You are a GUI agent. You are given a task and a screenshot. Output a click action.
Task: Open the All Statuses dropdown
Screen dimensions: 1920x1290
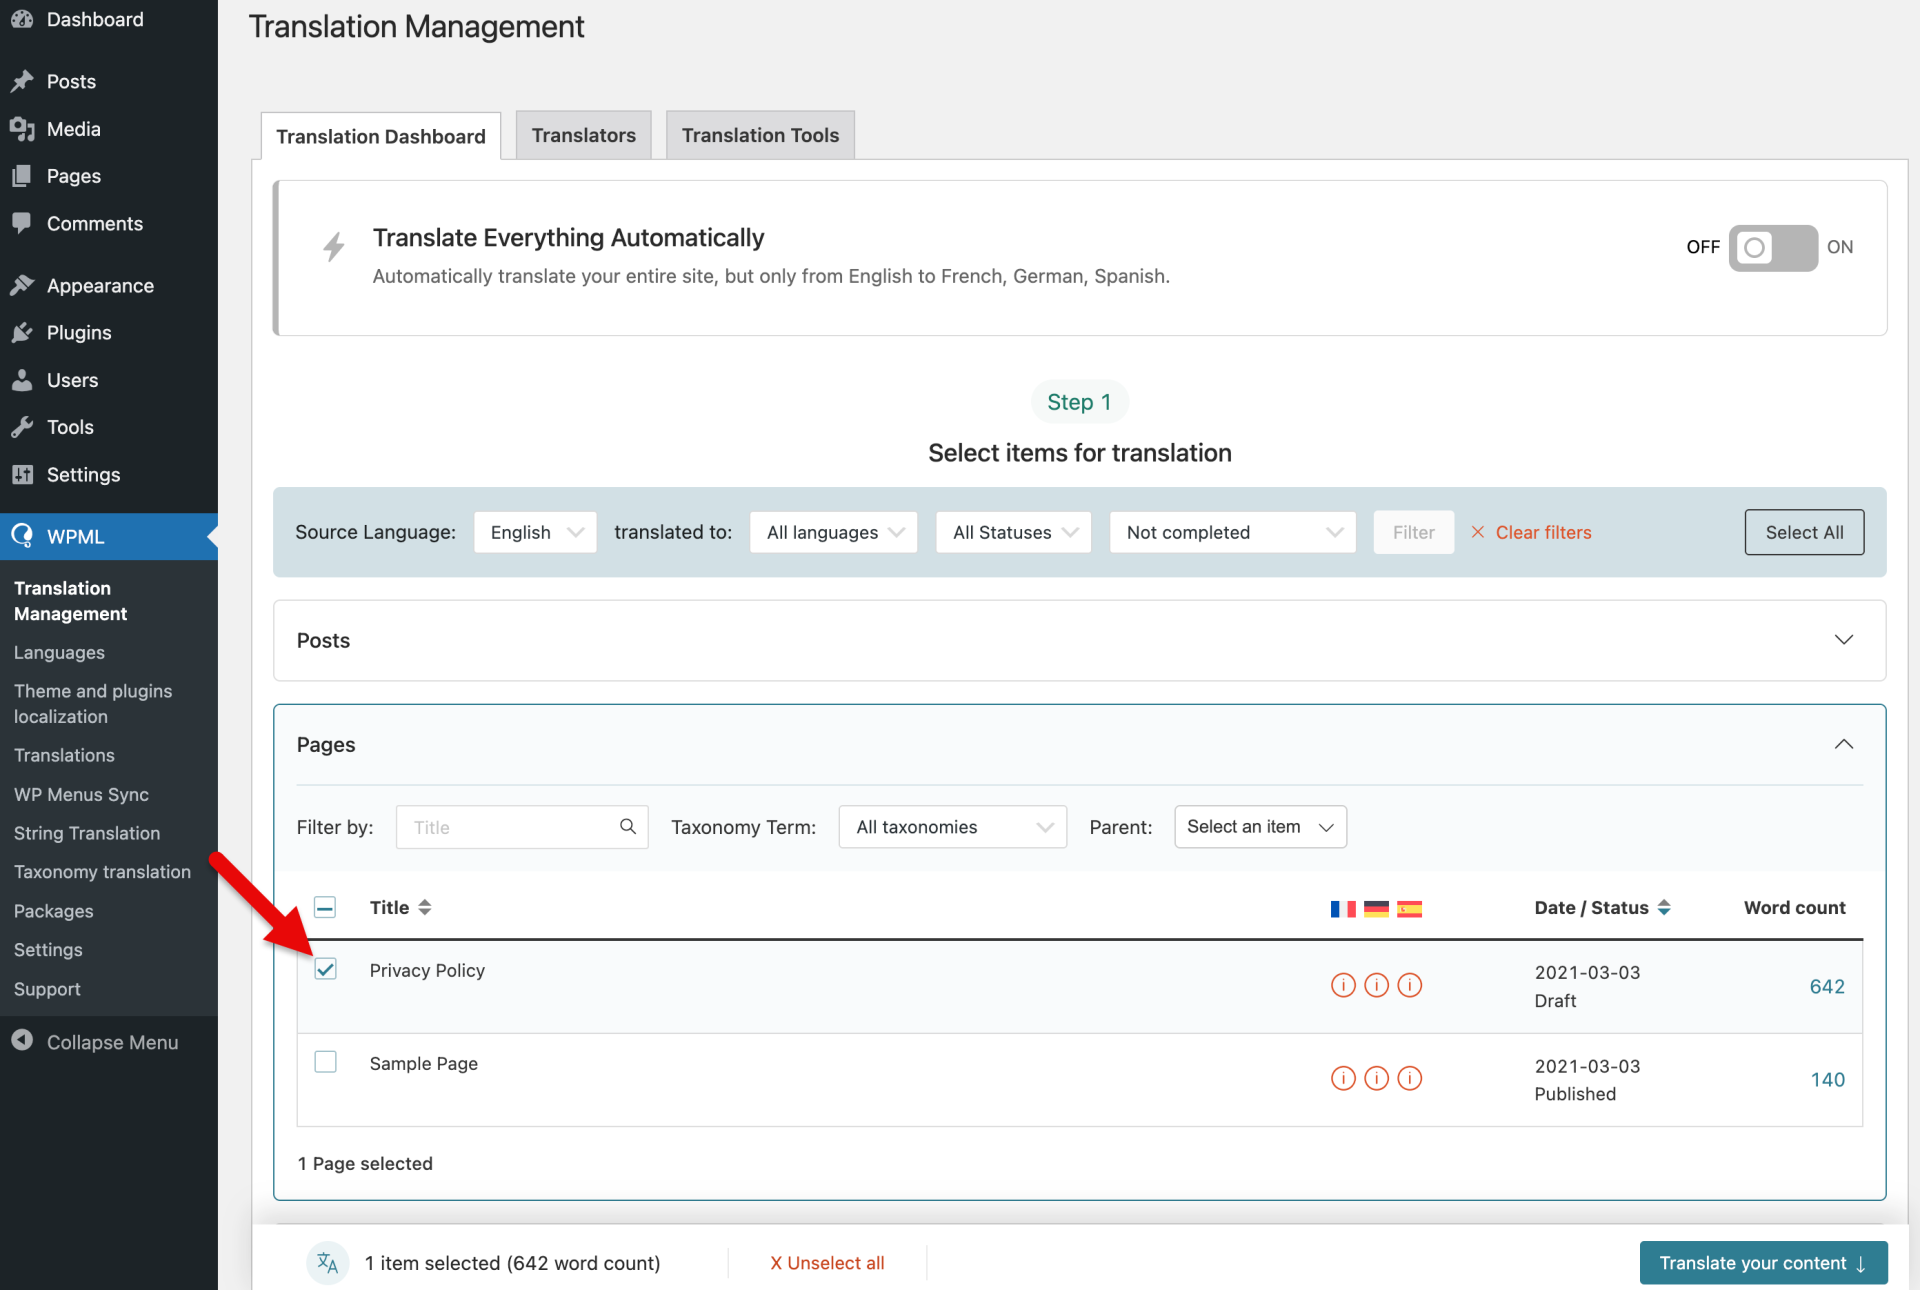tap(1013, 532)
